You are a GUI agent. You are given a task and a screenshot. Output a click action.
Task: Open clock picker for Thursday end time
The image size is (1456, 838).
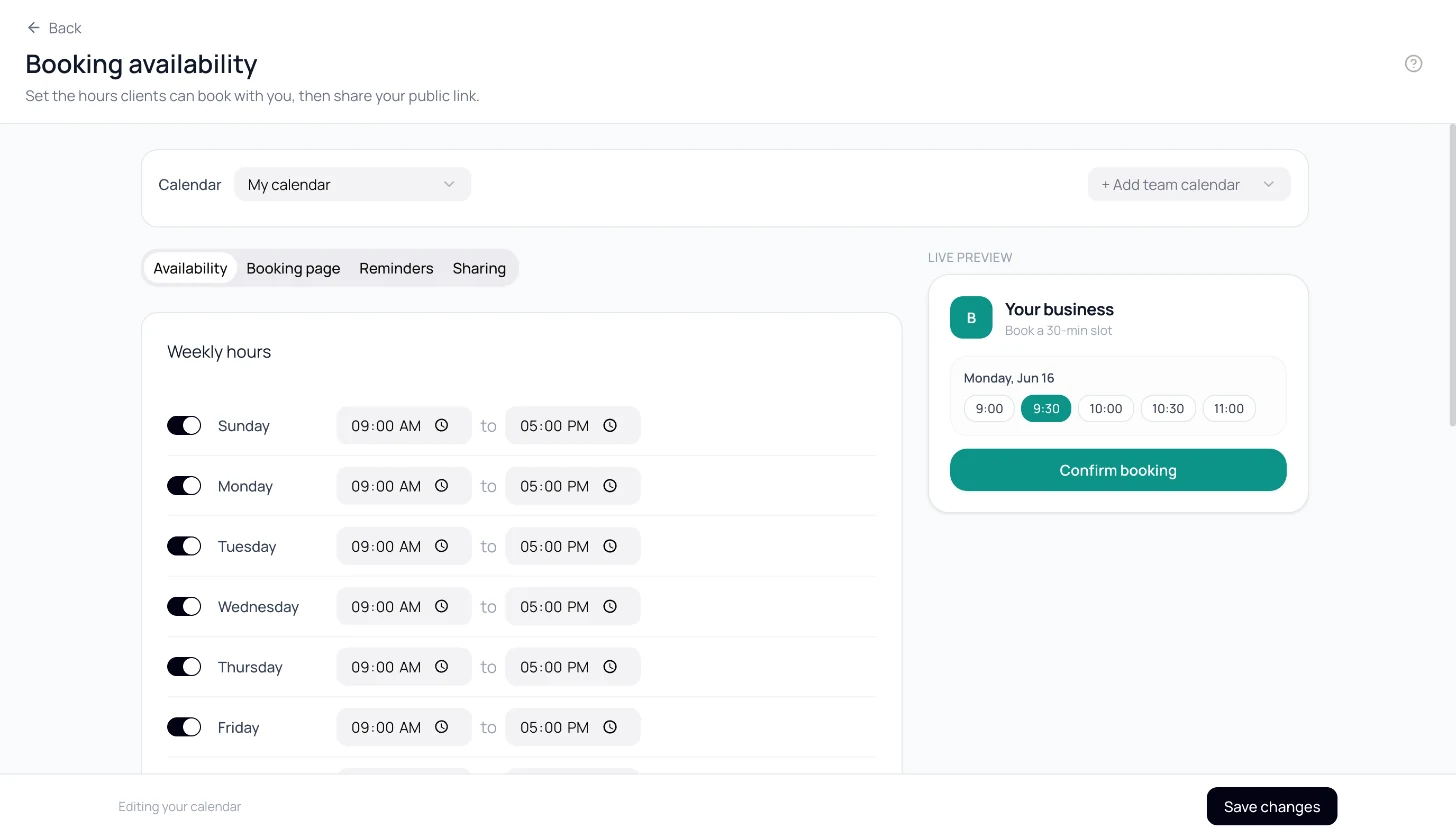click(610, 667)
